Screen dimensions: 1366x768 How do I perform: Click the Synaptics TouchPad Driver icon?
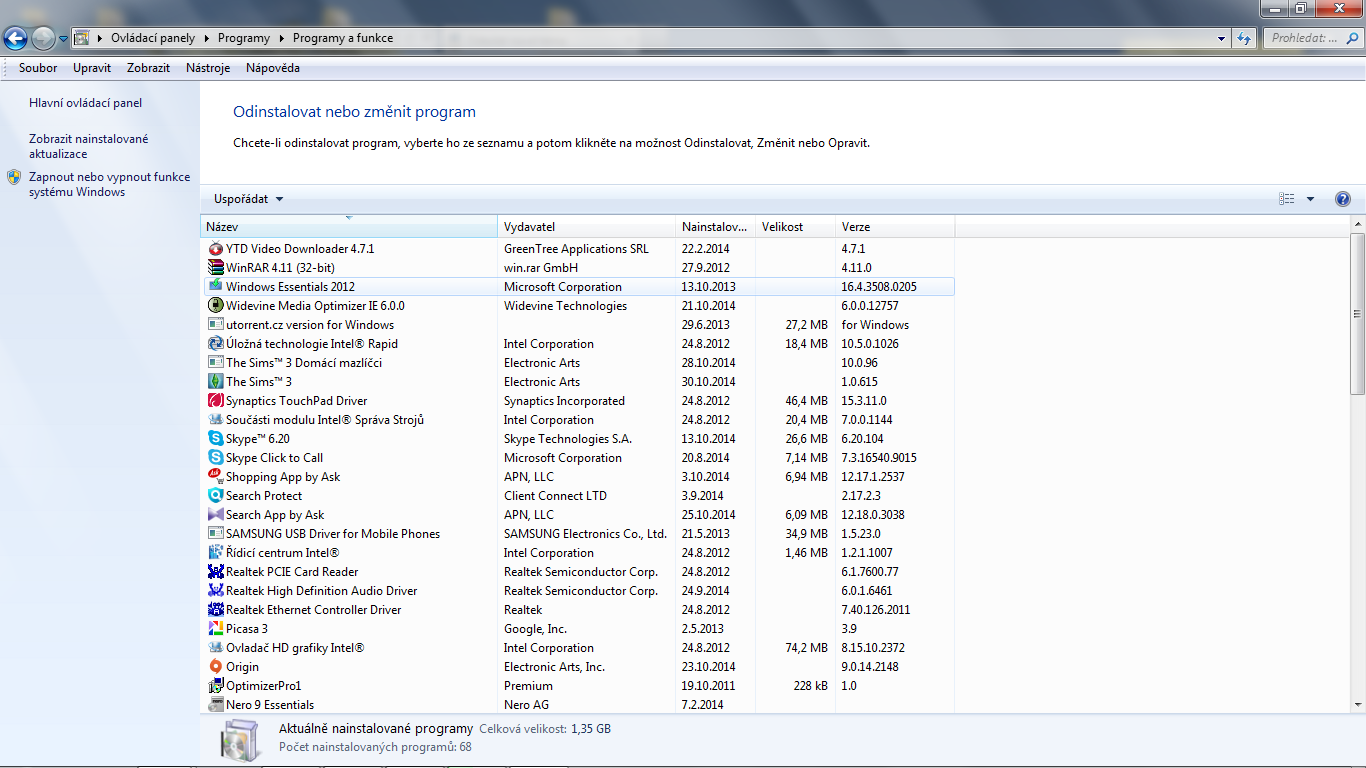click(215, 401)
